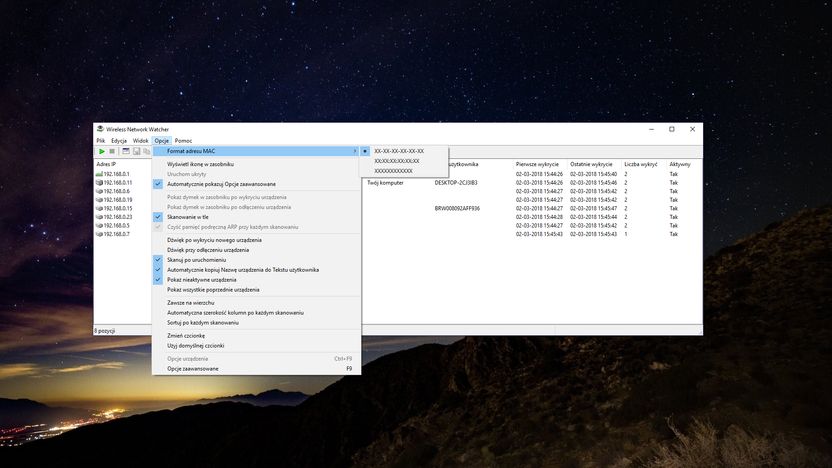Select the device icon next to 192.168.0.15

[x=99, y=209]
